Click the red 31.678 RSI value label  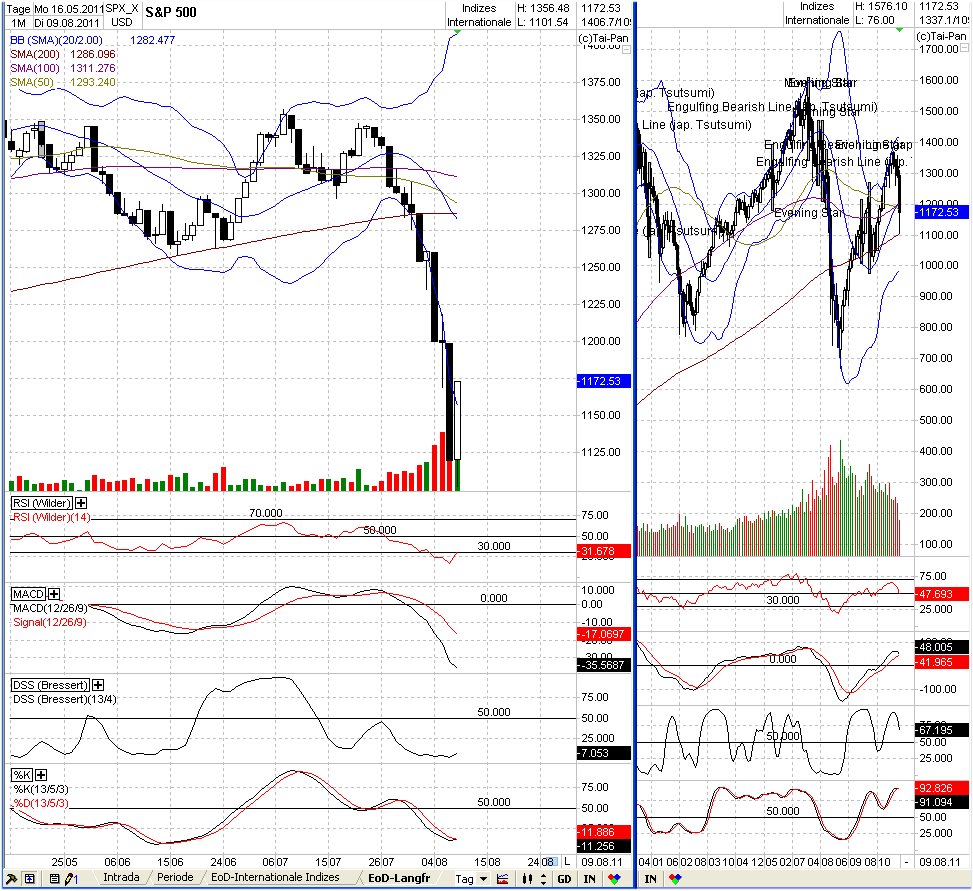(x=604, y=551)
